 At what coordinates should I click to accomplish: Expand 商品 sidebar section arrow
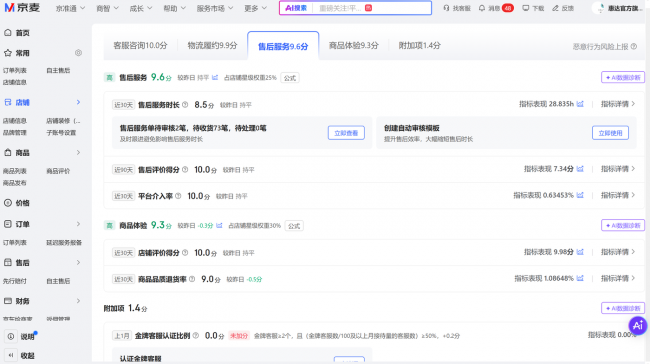pos(78,153)
